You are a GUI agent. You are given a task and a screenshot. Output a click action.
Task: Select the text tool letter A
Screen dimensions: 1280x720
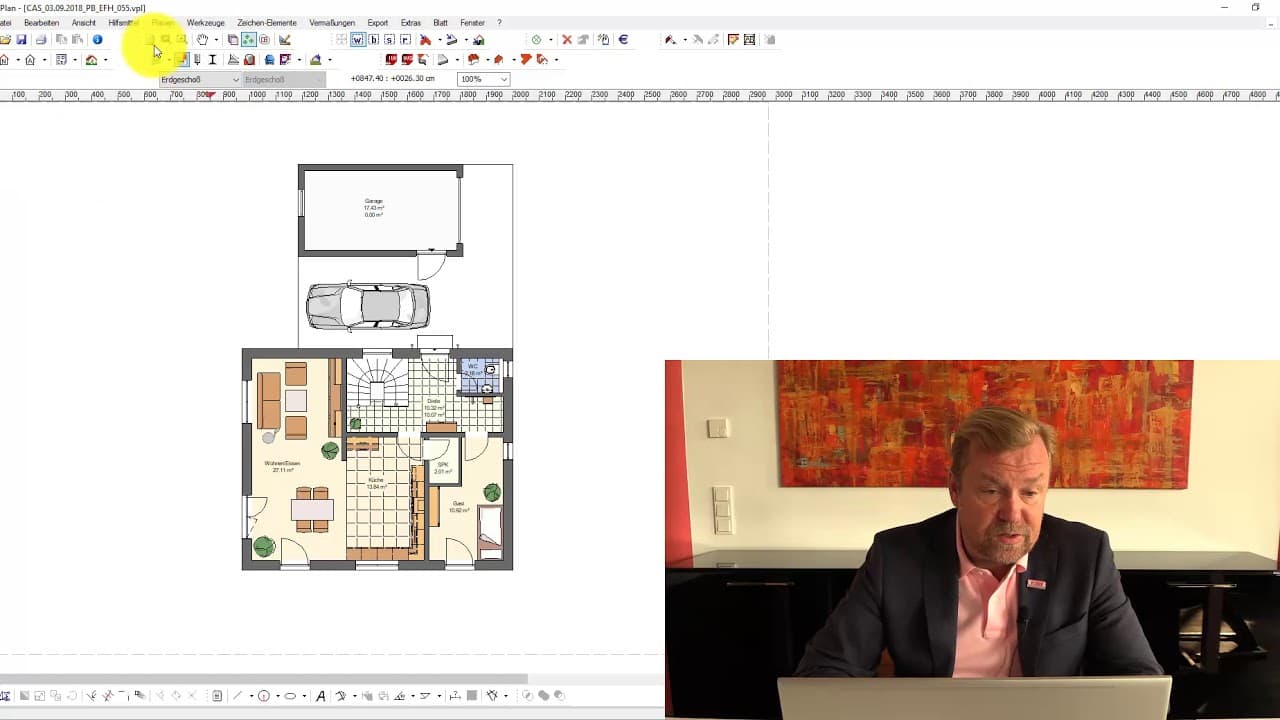pos(320,696)
